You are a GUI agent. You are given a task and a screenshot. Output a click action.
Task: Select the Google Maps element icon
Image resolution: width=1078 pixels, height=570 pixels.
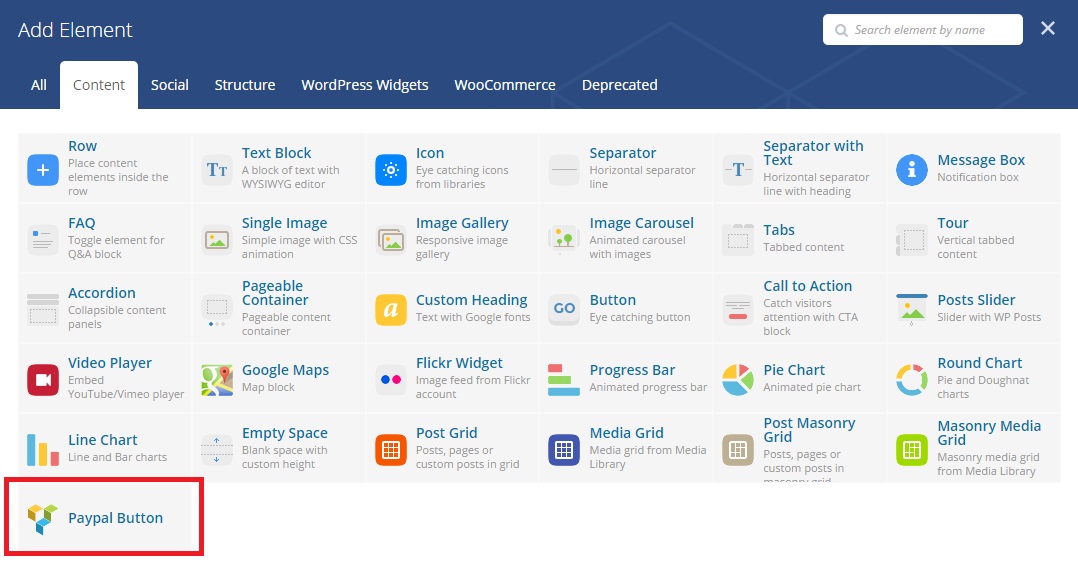[x=217, y=380]
